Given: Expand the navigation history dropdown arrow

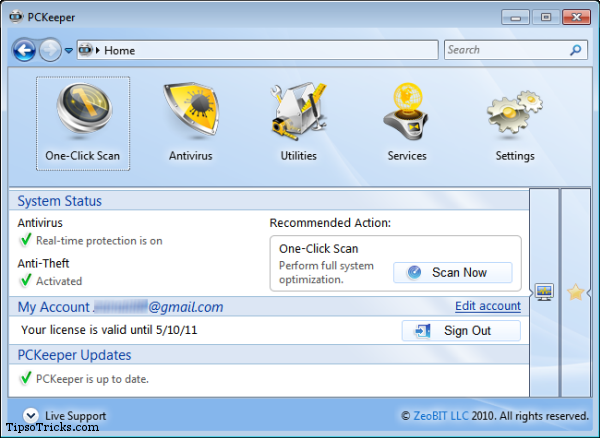Looking at the screenshot, I should point(69,50).
